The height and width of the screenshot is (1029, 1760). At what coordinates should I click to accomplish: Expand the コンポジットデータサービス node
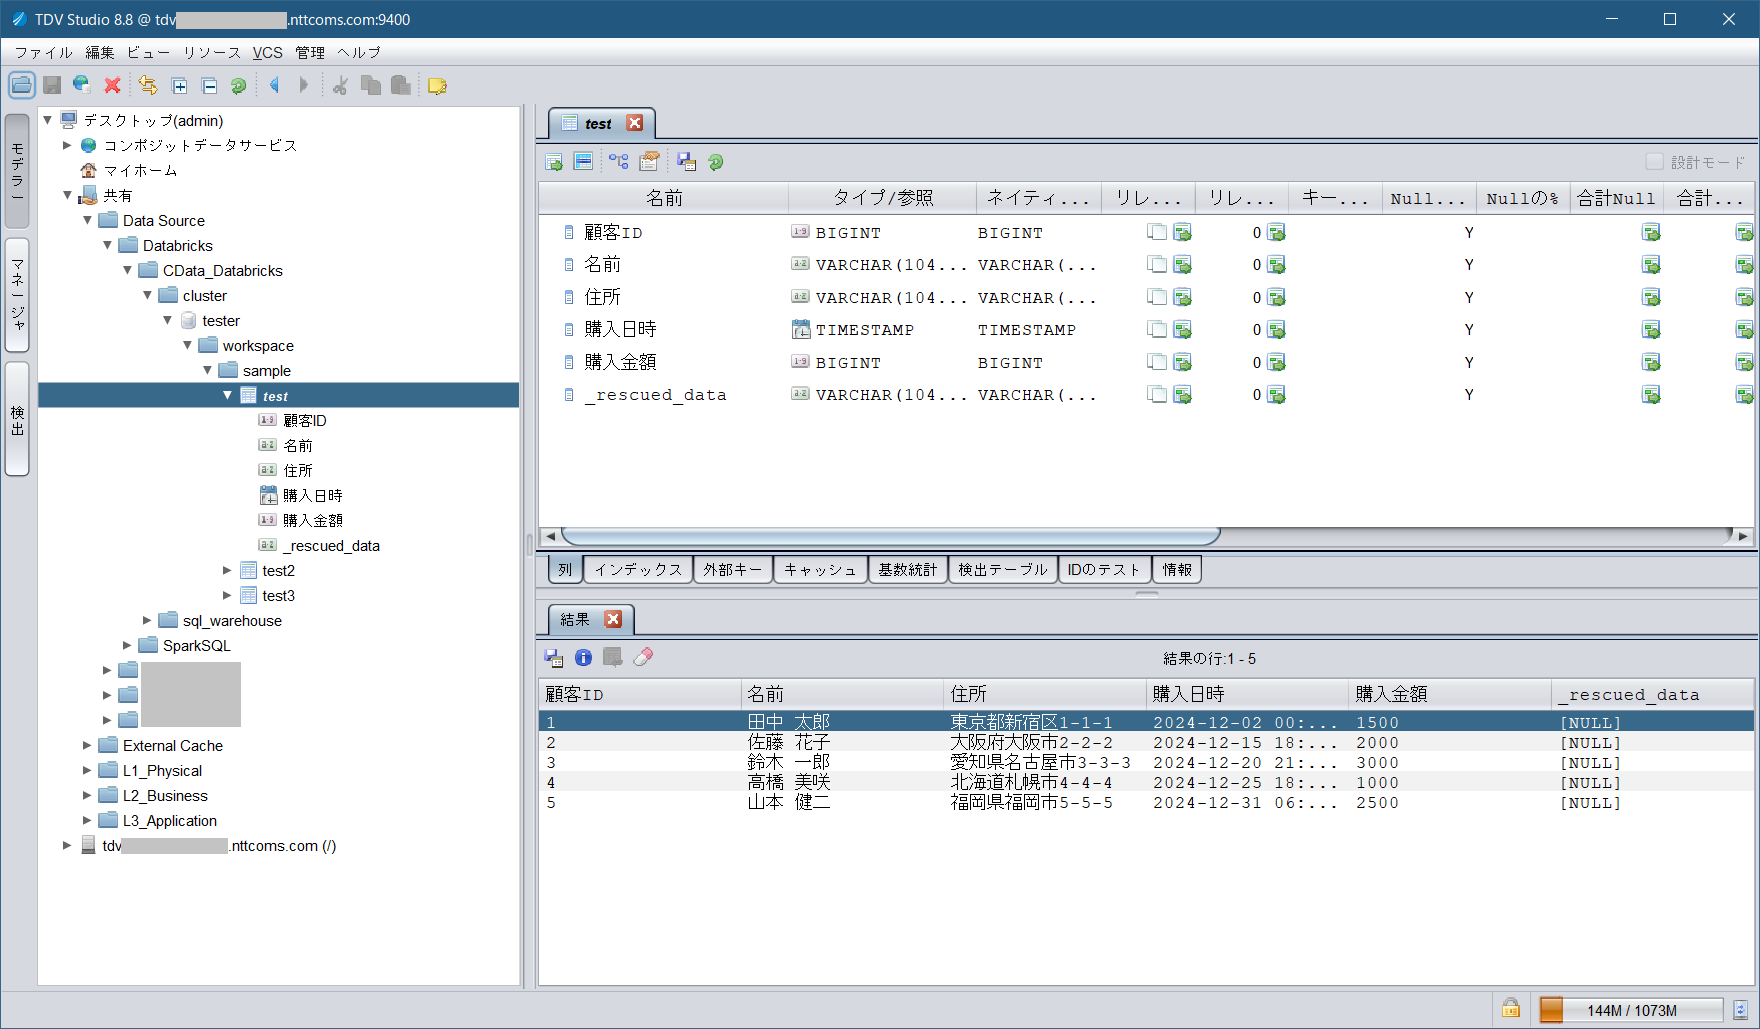67,145
